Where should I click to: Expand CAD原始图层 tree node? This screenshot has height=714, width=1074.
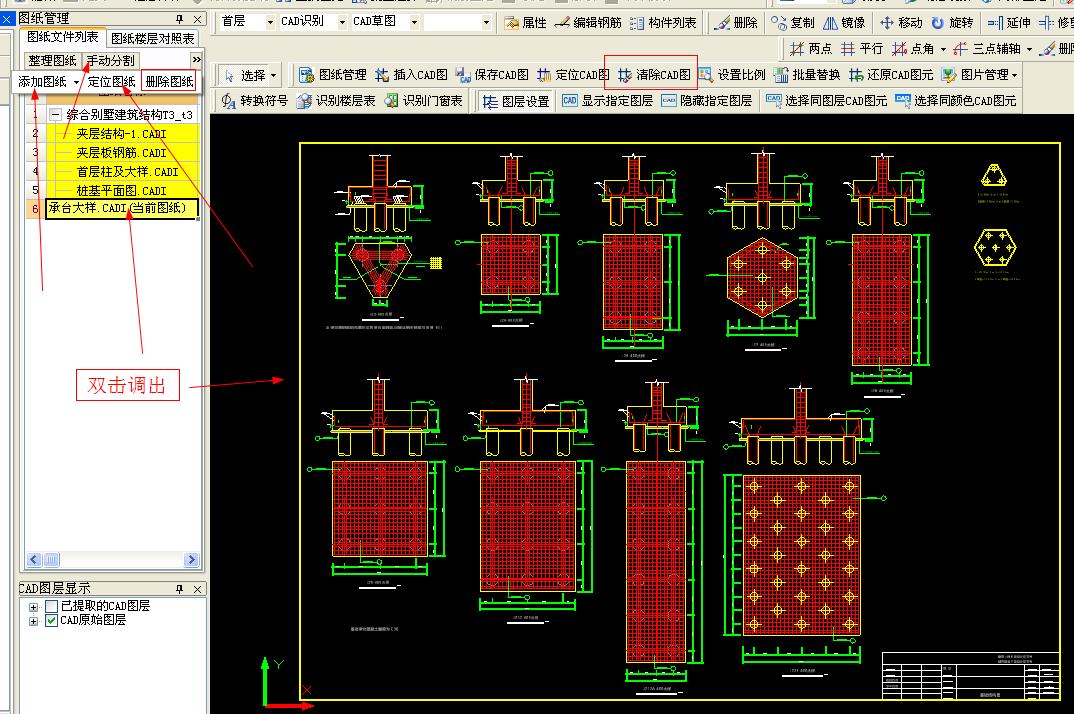point(33,621)
